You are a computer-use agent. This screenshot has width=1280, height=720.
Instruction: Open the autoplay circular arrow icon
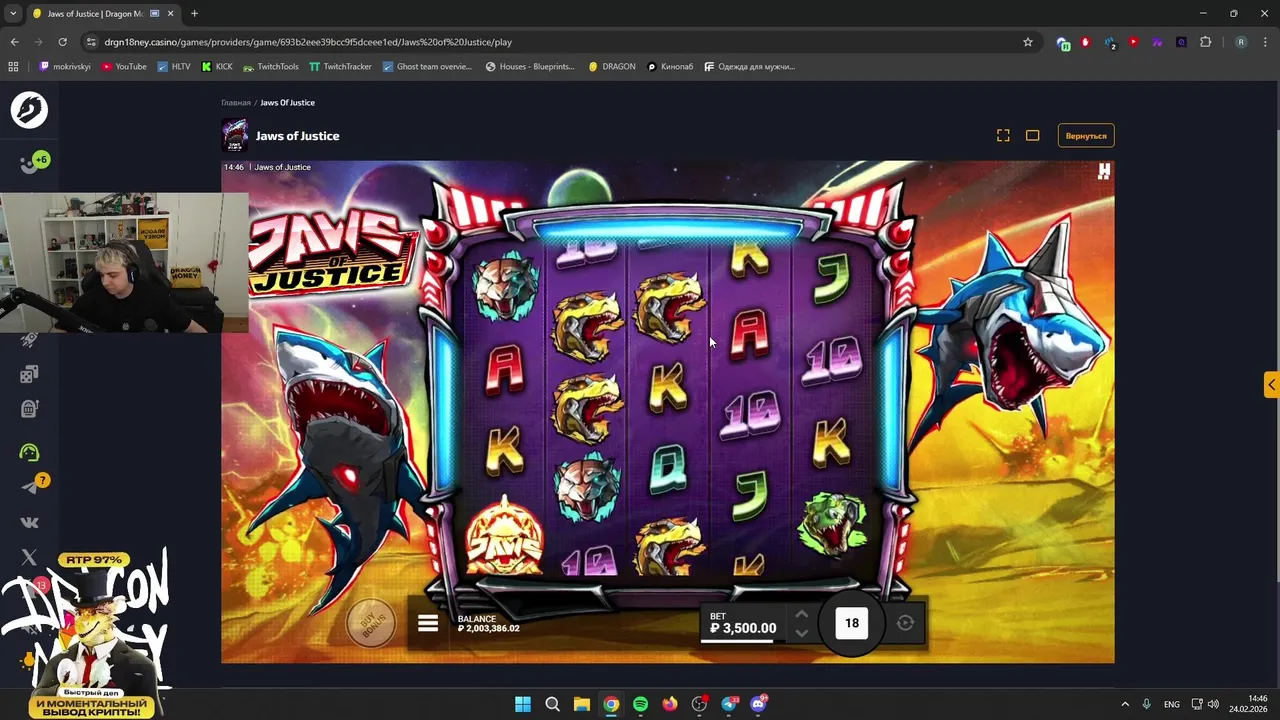tap(905, 623)
